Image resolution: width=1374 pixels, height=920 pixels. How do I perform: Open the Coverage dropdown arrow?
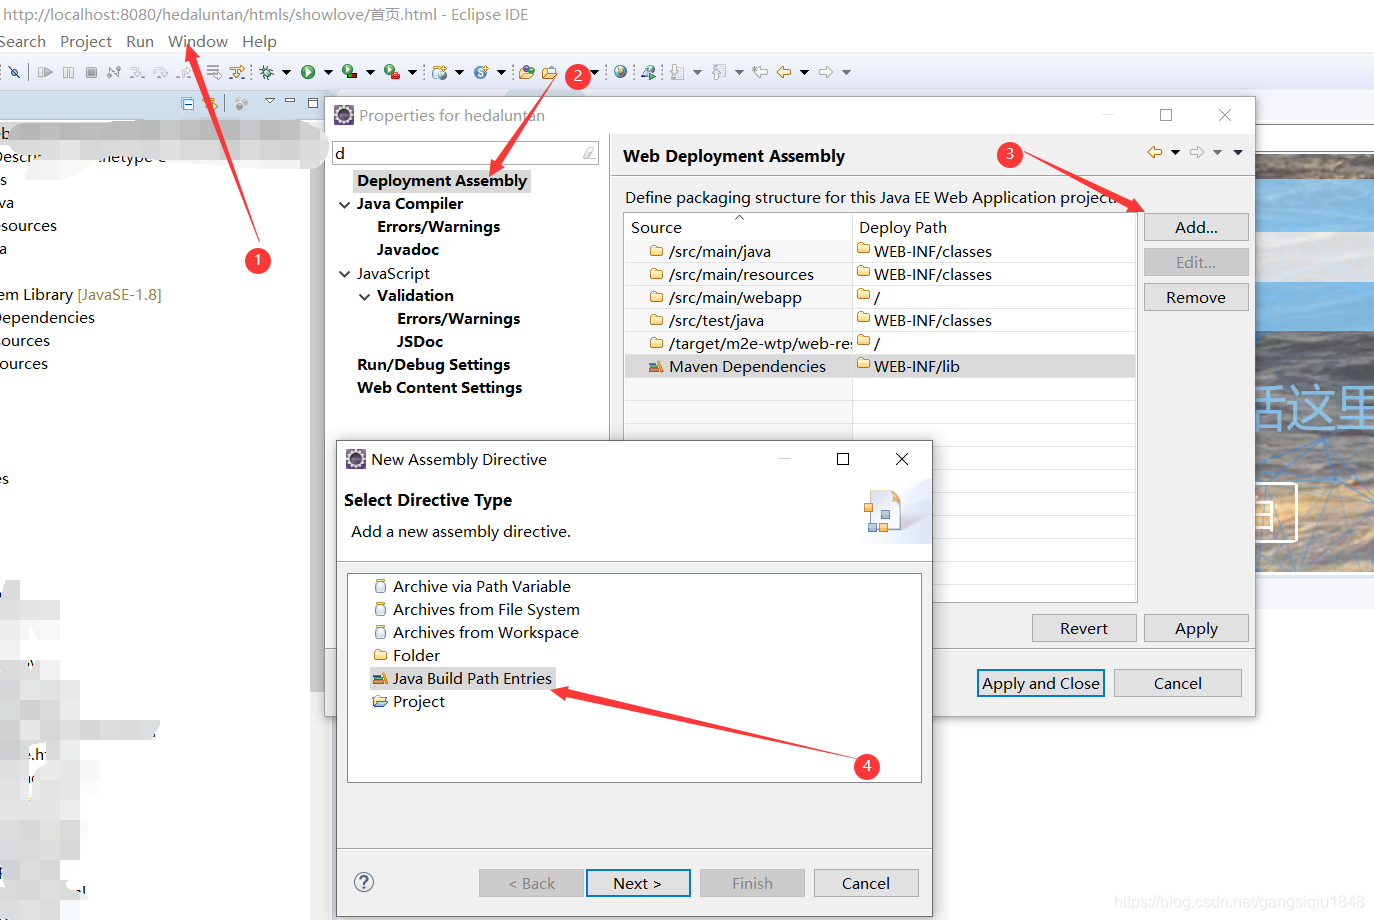[370, 72]
